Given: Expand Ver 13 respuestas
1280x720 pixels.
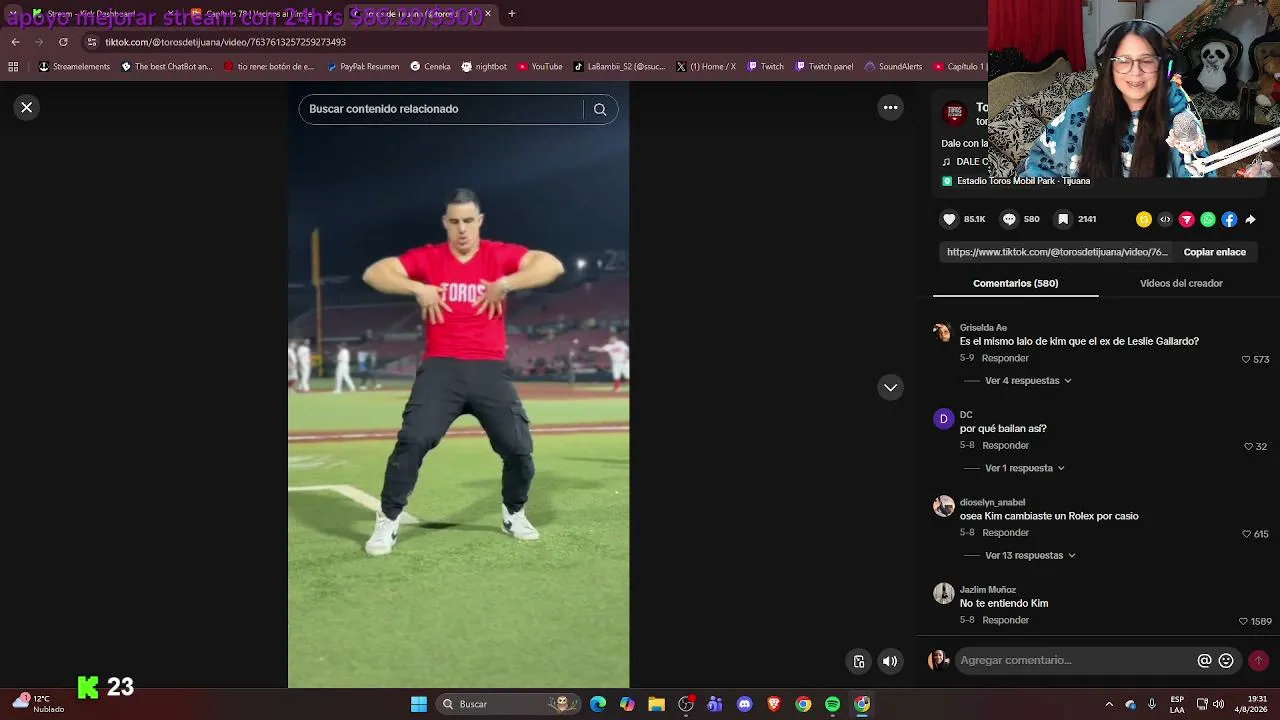Looking at the screenshot, I should (1030, 555).
